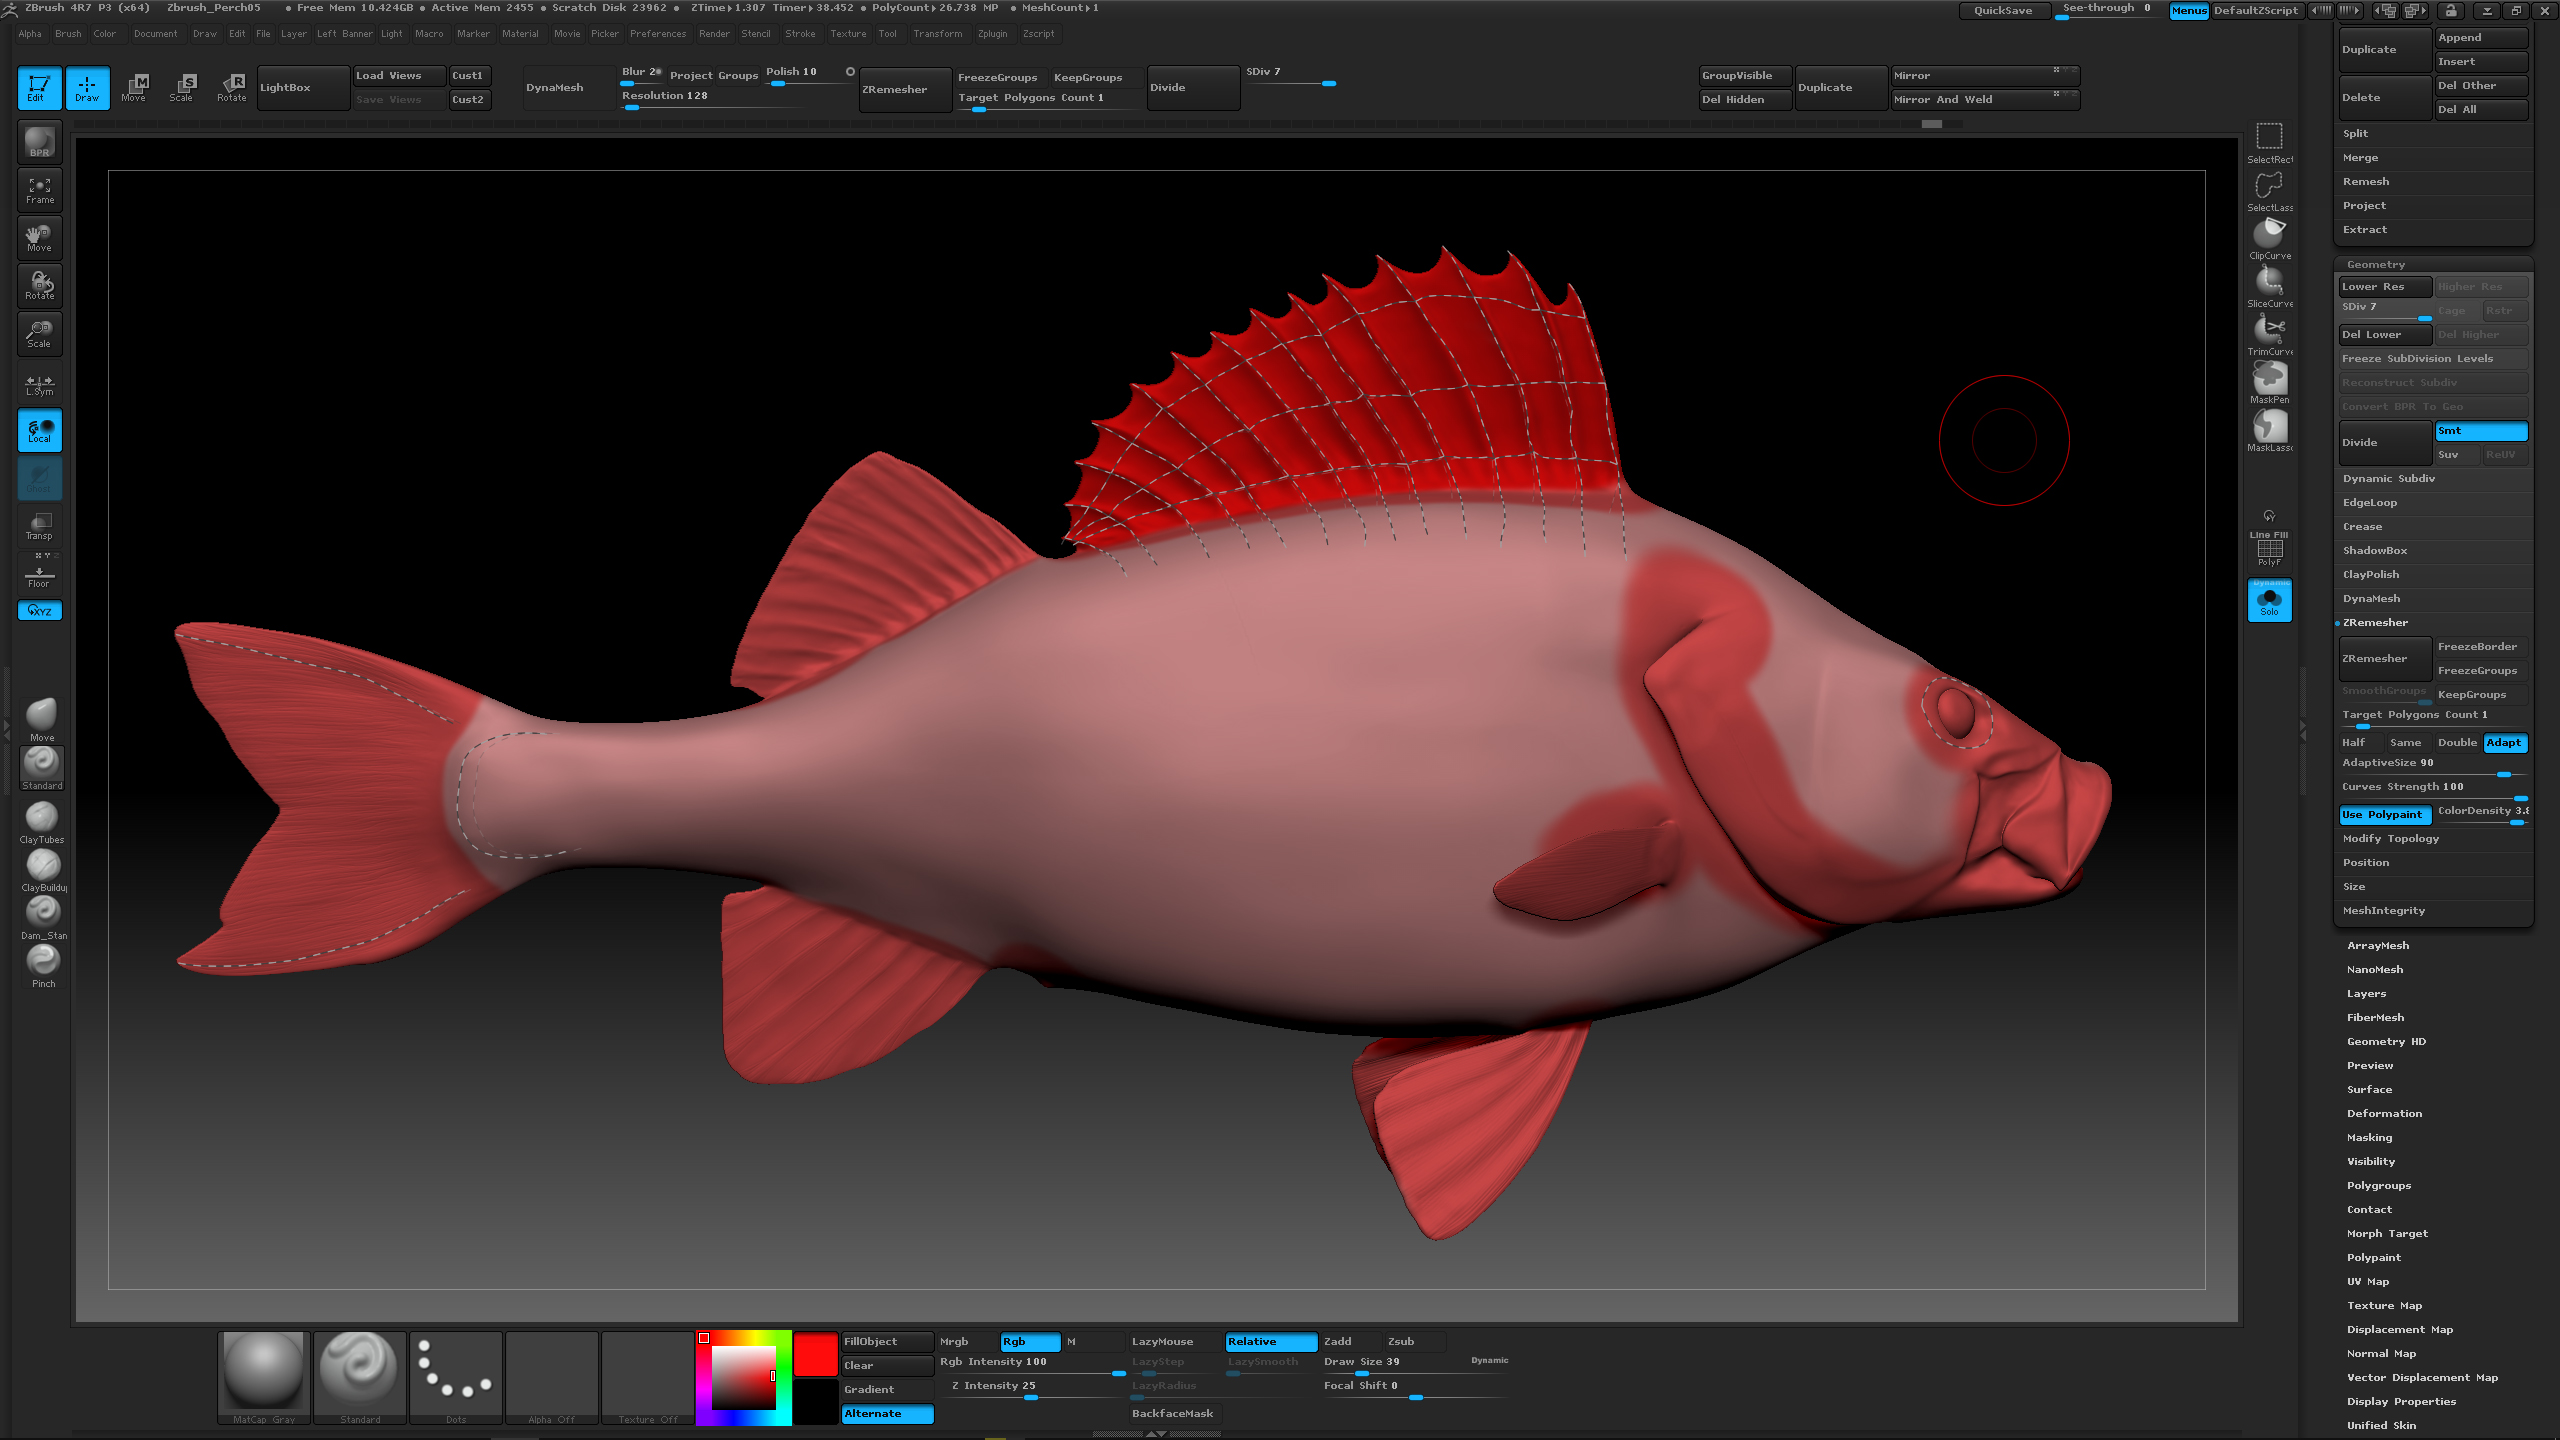The image size is (2560, 1440).
Task: Toggle Solo mode button
Action: click(x=2270, y=600)
